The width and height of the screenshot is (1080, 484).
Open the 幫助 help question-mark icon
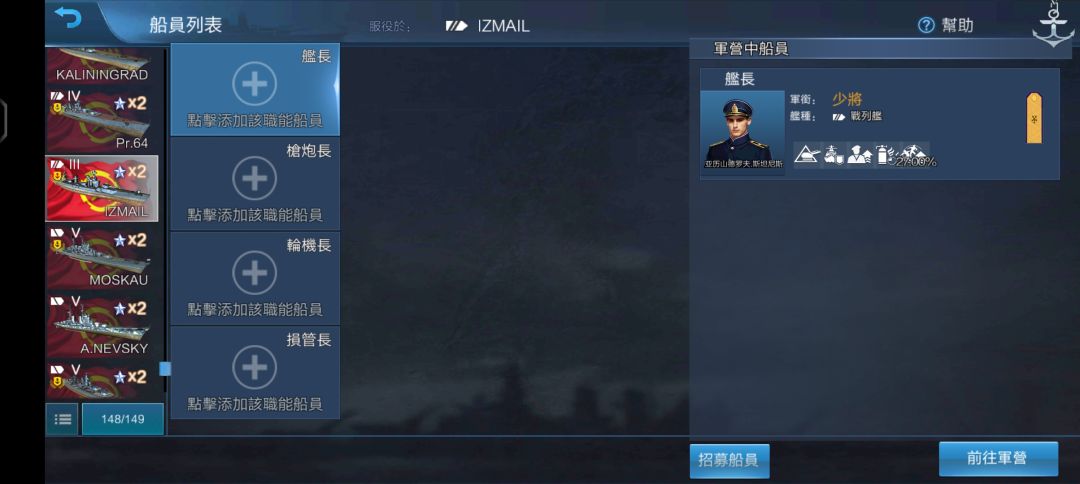(926, 25)
